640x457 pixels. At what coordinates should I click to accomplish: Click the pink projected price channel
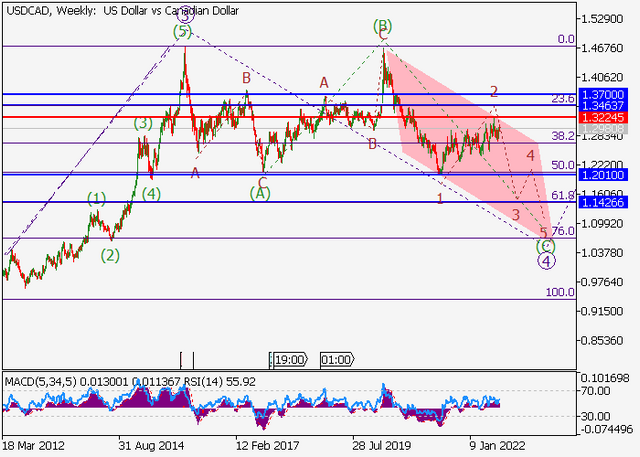point(469,143)
